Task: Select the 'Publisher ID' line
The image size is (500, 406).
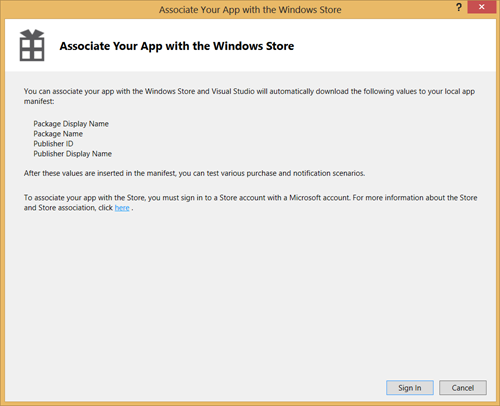Action: click(x=53, y=144)
